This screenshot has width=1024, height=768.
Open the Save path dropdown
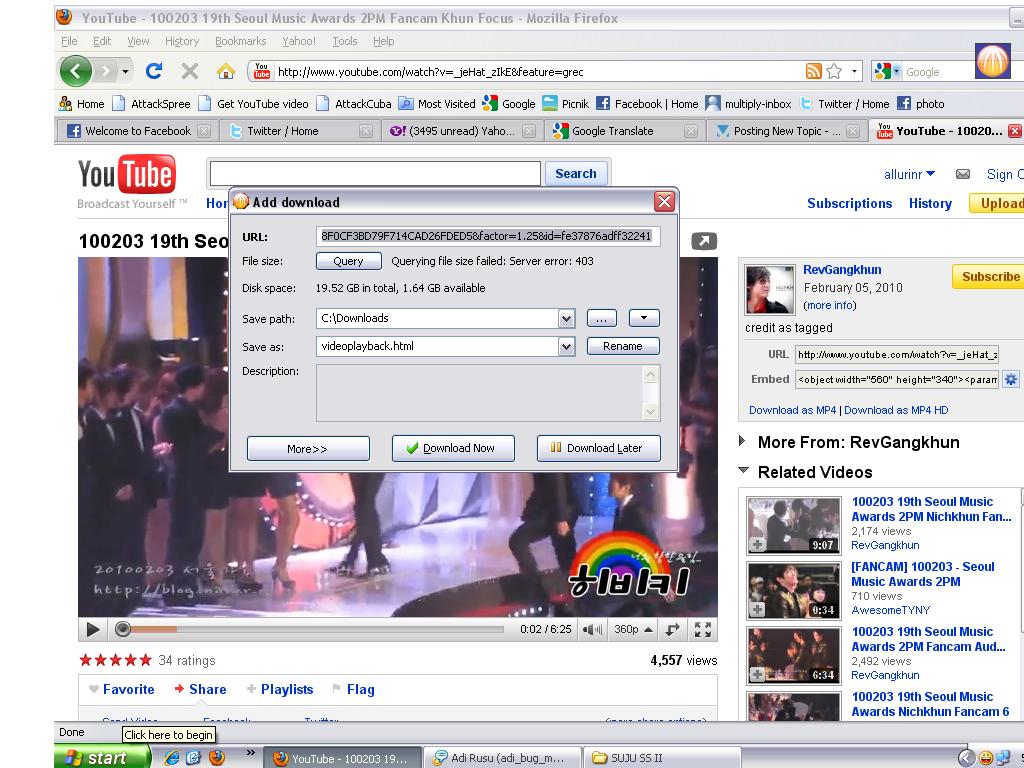pyautogui.click(x=566, y=318)
